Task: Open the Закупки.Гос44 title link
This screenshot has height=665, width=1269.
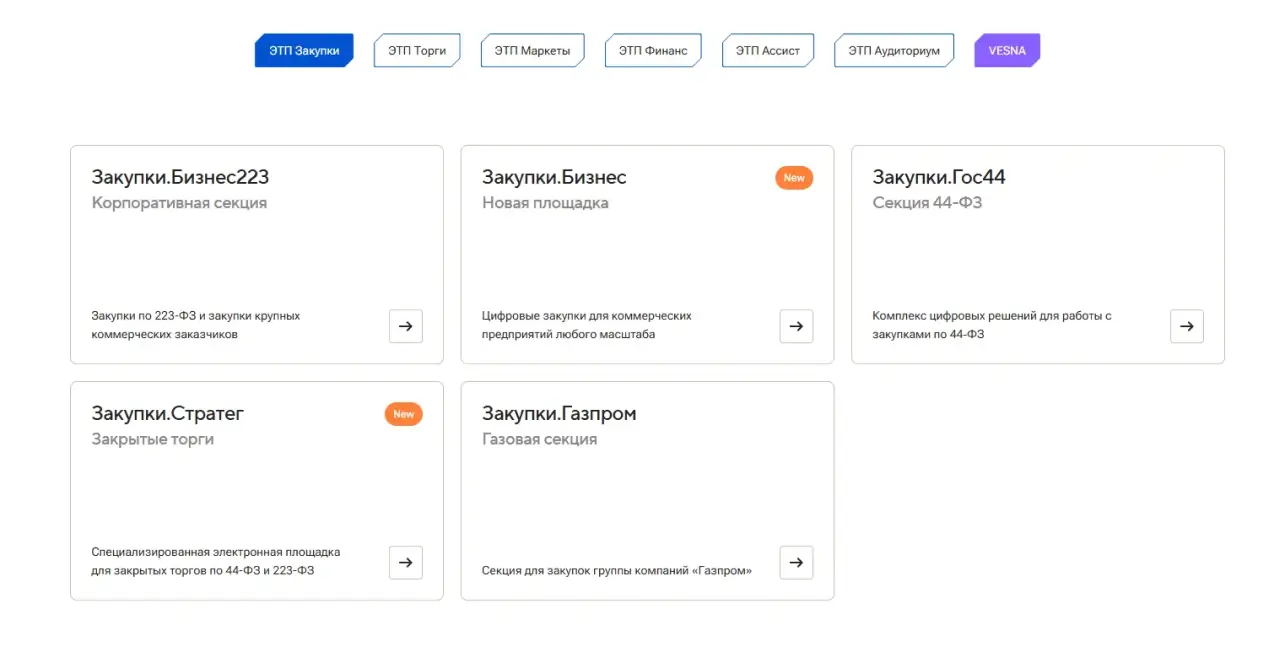Action: pyautogui.click(x=939, y=177)
